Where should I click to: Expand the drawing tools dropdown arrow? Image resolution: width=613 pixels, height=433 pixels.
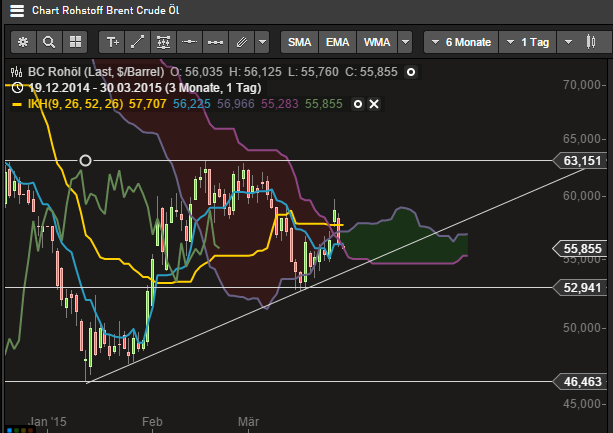(262, 43)
